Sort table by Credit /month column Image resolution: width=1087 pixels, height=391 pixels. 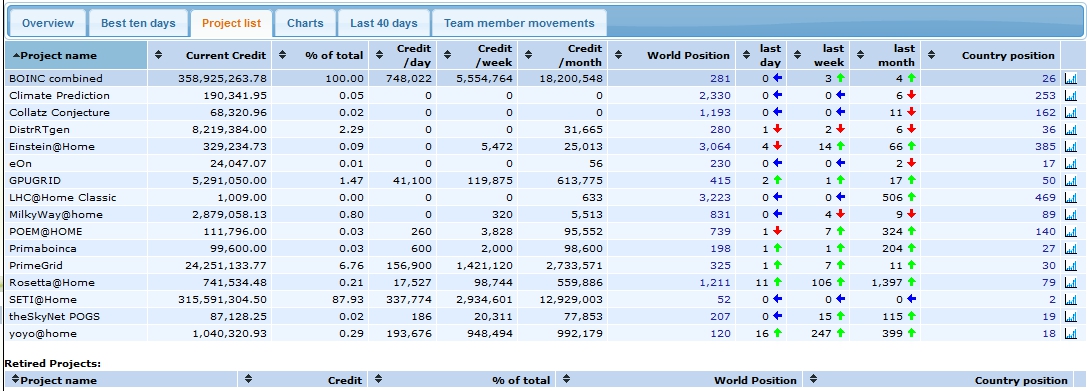click(x=563, y=55)
